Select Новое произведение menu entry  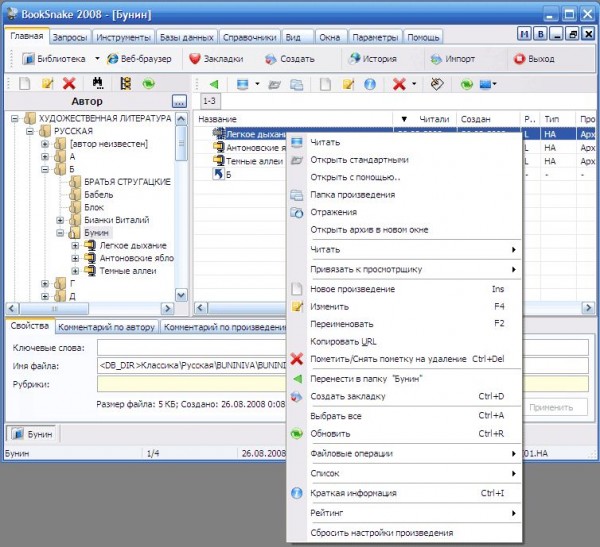tap(404, 289)
